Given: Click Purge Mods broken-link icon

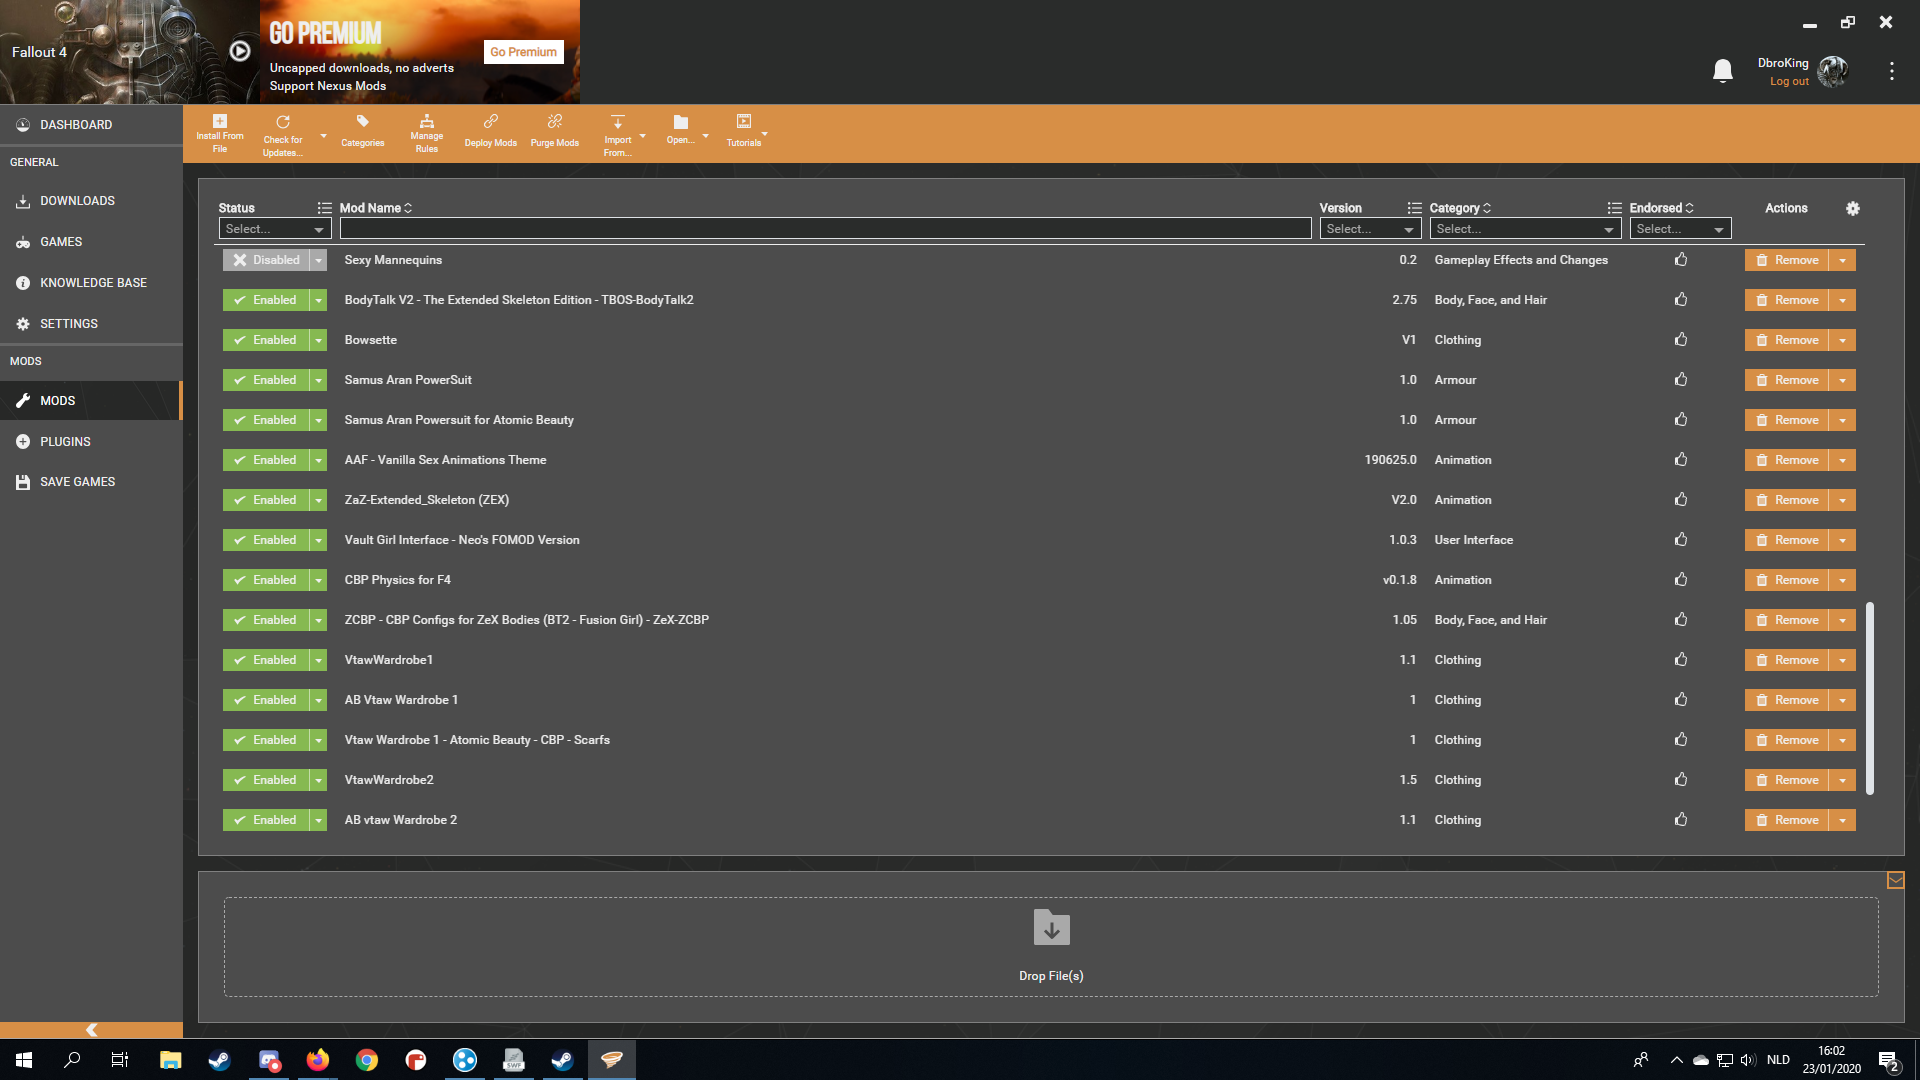Looking at the screenshot, I should (555, 121).
